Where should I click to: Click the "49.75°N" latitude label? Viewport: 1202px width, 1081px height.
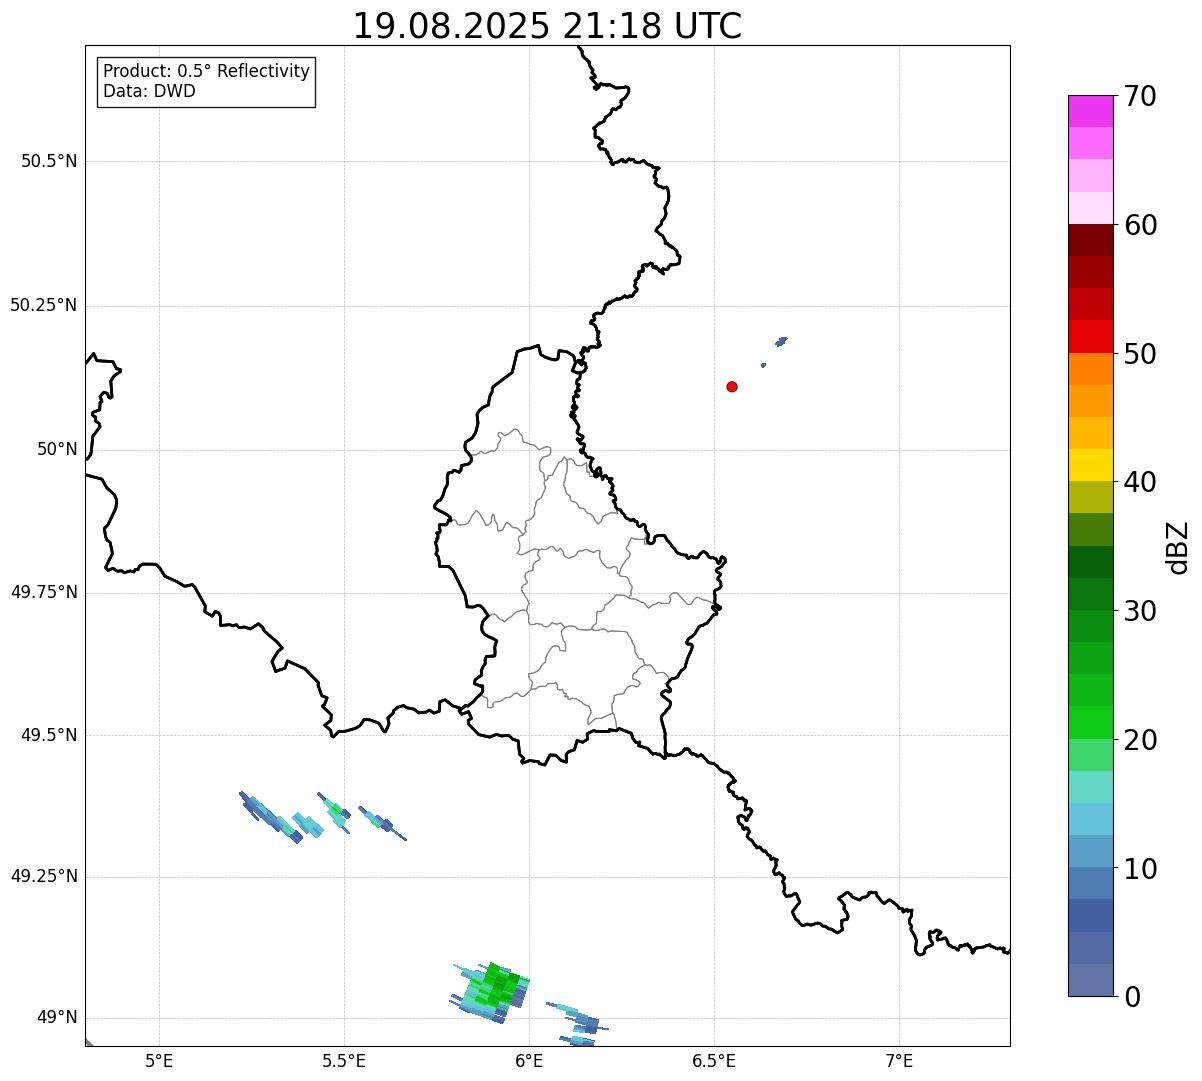tap(44, 592)
